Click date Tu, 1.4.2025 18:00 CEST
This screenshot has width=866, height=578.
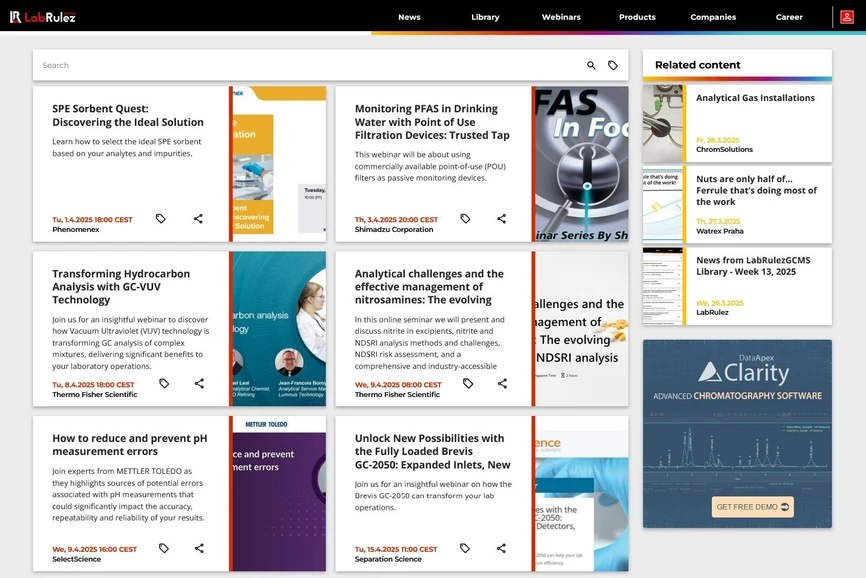(92, 220)
